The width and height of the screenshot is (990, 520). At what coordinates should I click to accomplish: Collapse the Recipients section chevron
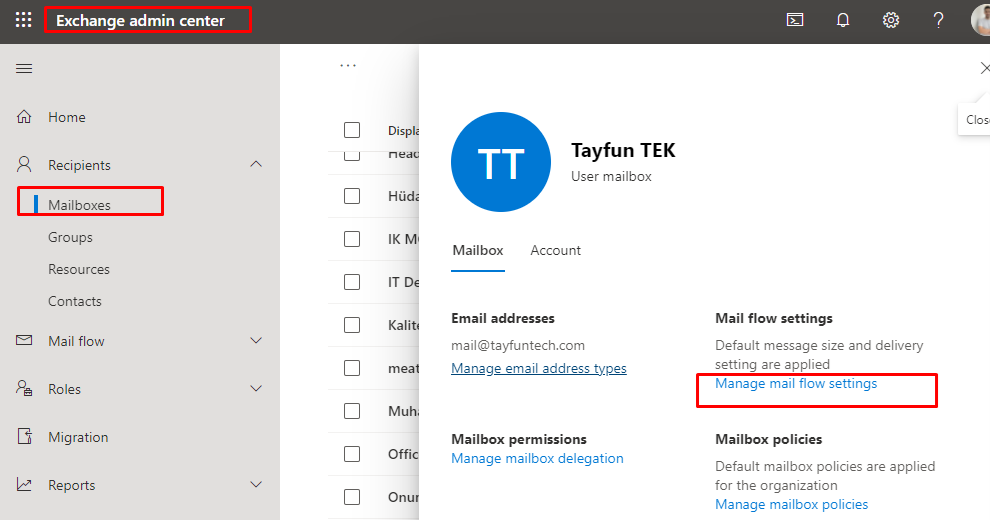(256, 165)
